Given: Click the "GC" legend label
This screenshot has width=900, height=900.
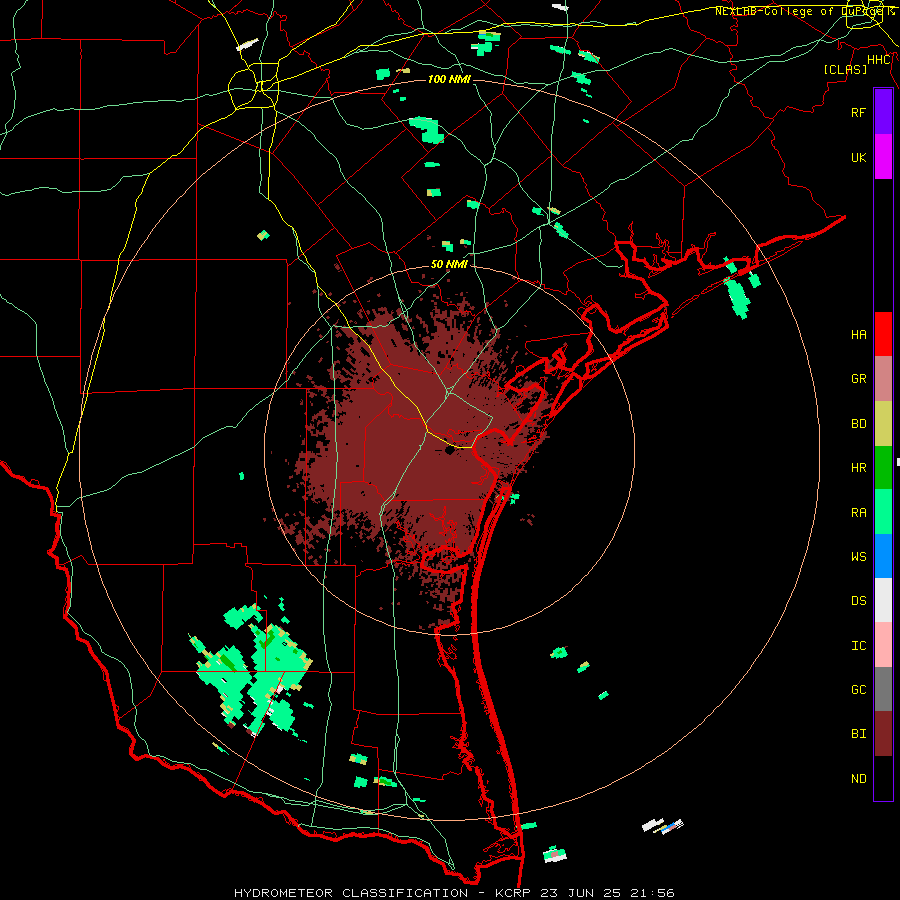Looking at the screenshot, I should (858, 690).
